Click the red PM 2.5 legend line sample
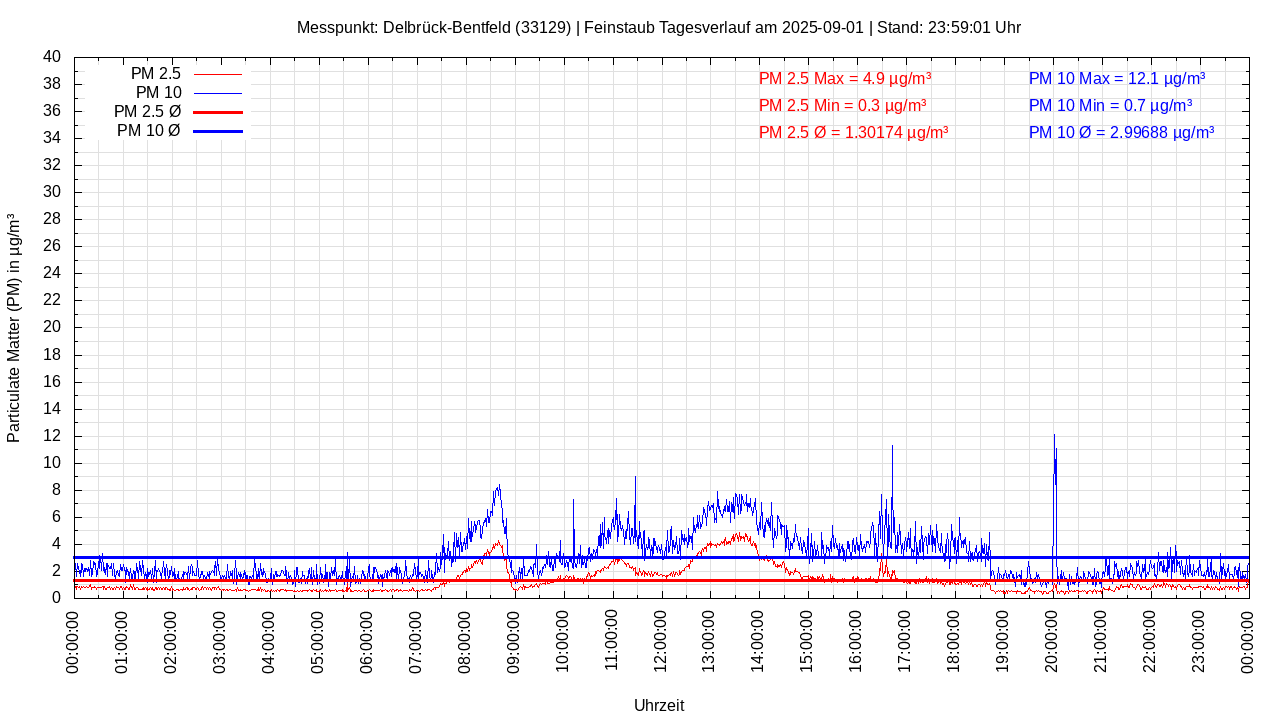This screenshot has height=720, width=1280. click(217, 74)
